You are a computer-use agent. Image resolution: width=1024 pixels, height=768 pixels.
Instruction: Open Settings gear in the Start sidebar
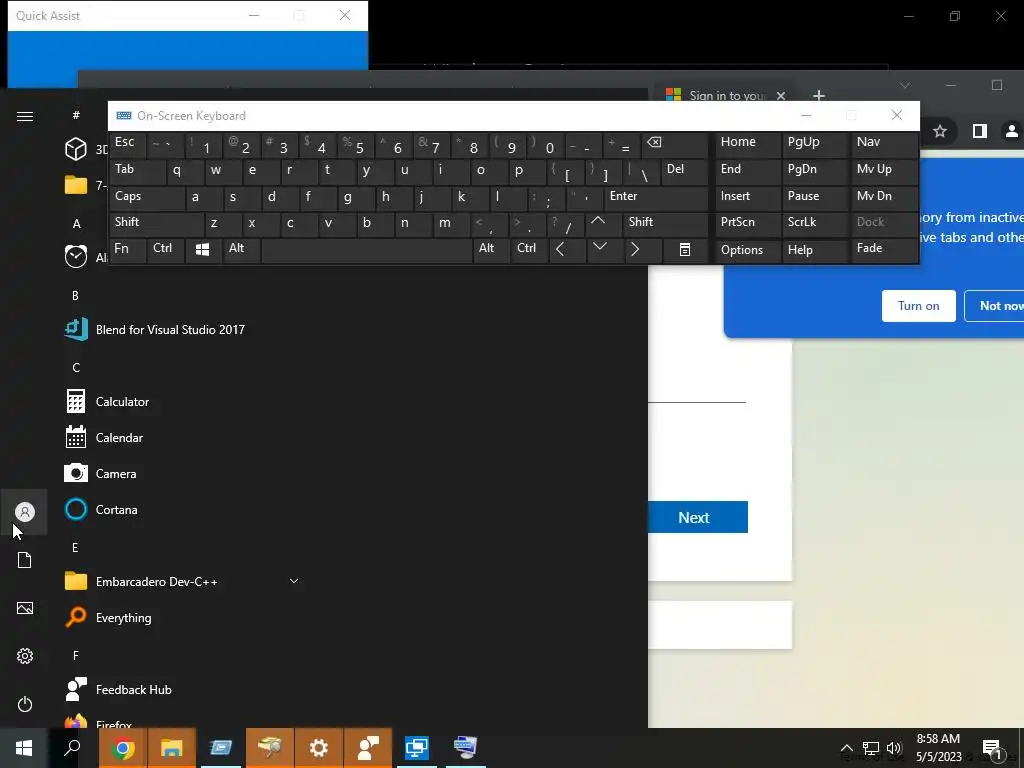[x=25, y=656]
